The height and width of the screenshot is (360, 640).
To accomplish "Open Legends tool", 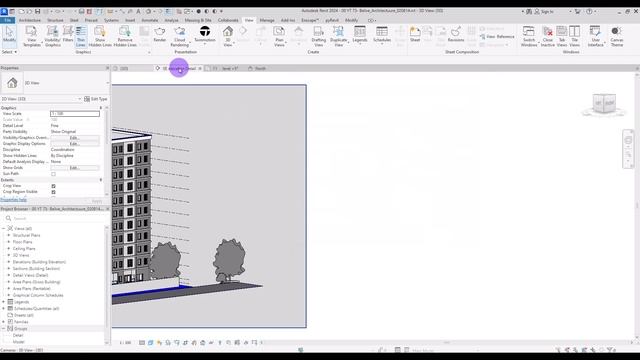I will [360, 34].
